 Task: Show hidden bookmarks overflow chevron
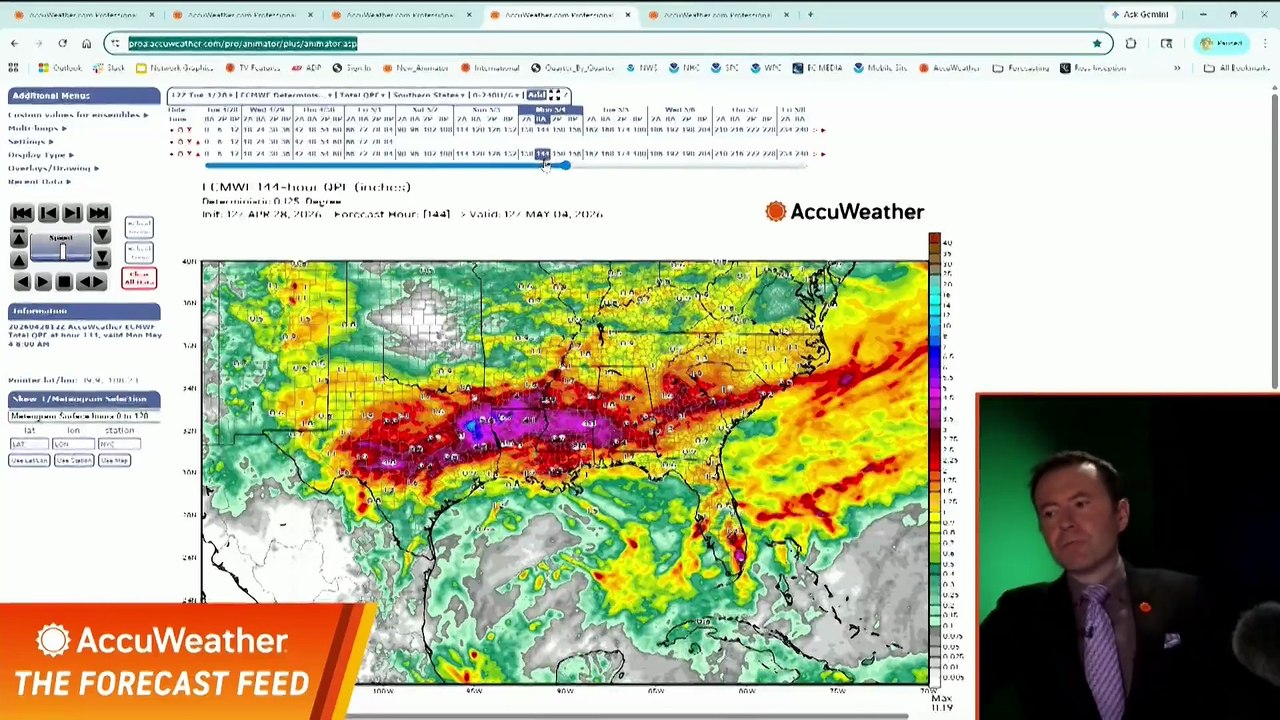(1177, 68)
